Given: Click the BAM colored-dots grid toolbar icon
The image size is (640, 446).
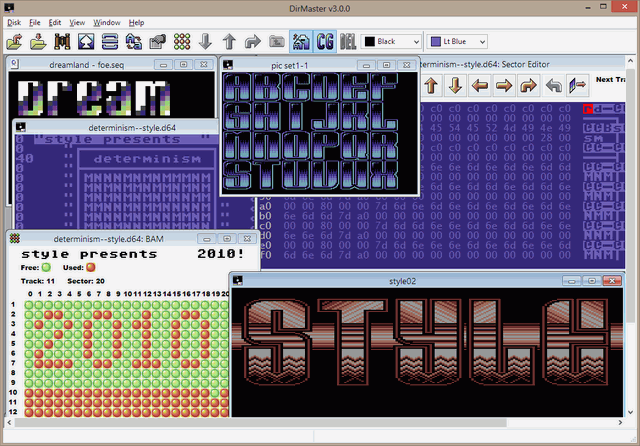Looking at the screenshot, I should pyautogui.click(x=182, y=42).
